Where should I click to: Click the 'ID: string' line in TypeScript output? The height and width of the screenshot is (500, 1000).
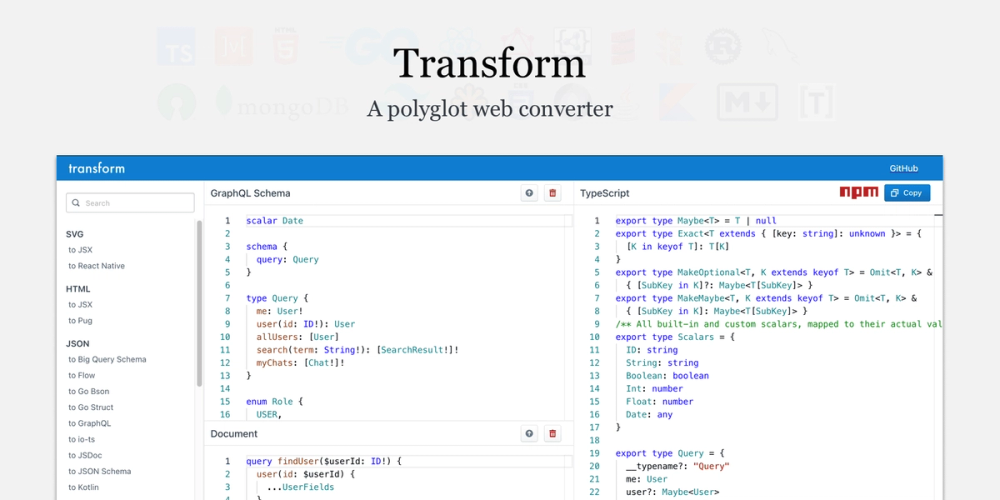652,350
